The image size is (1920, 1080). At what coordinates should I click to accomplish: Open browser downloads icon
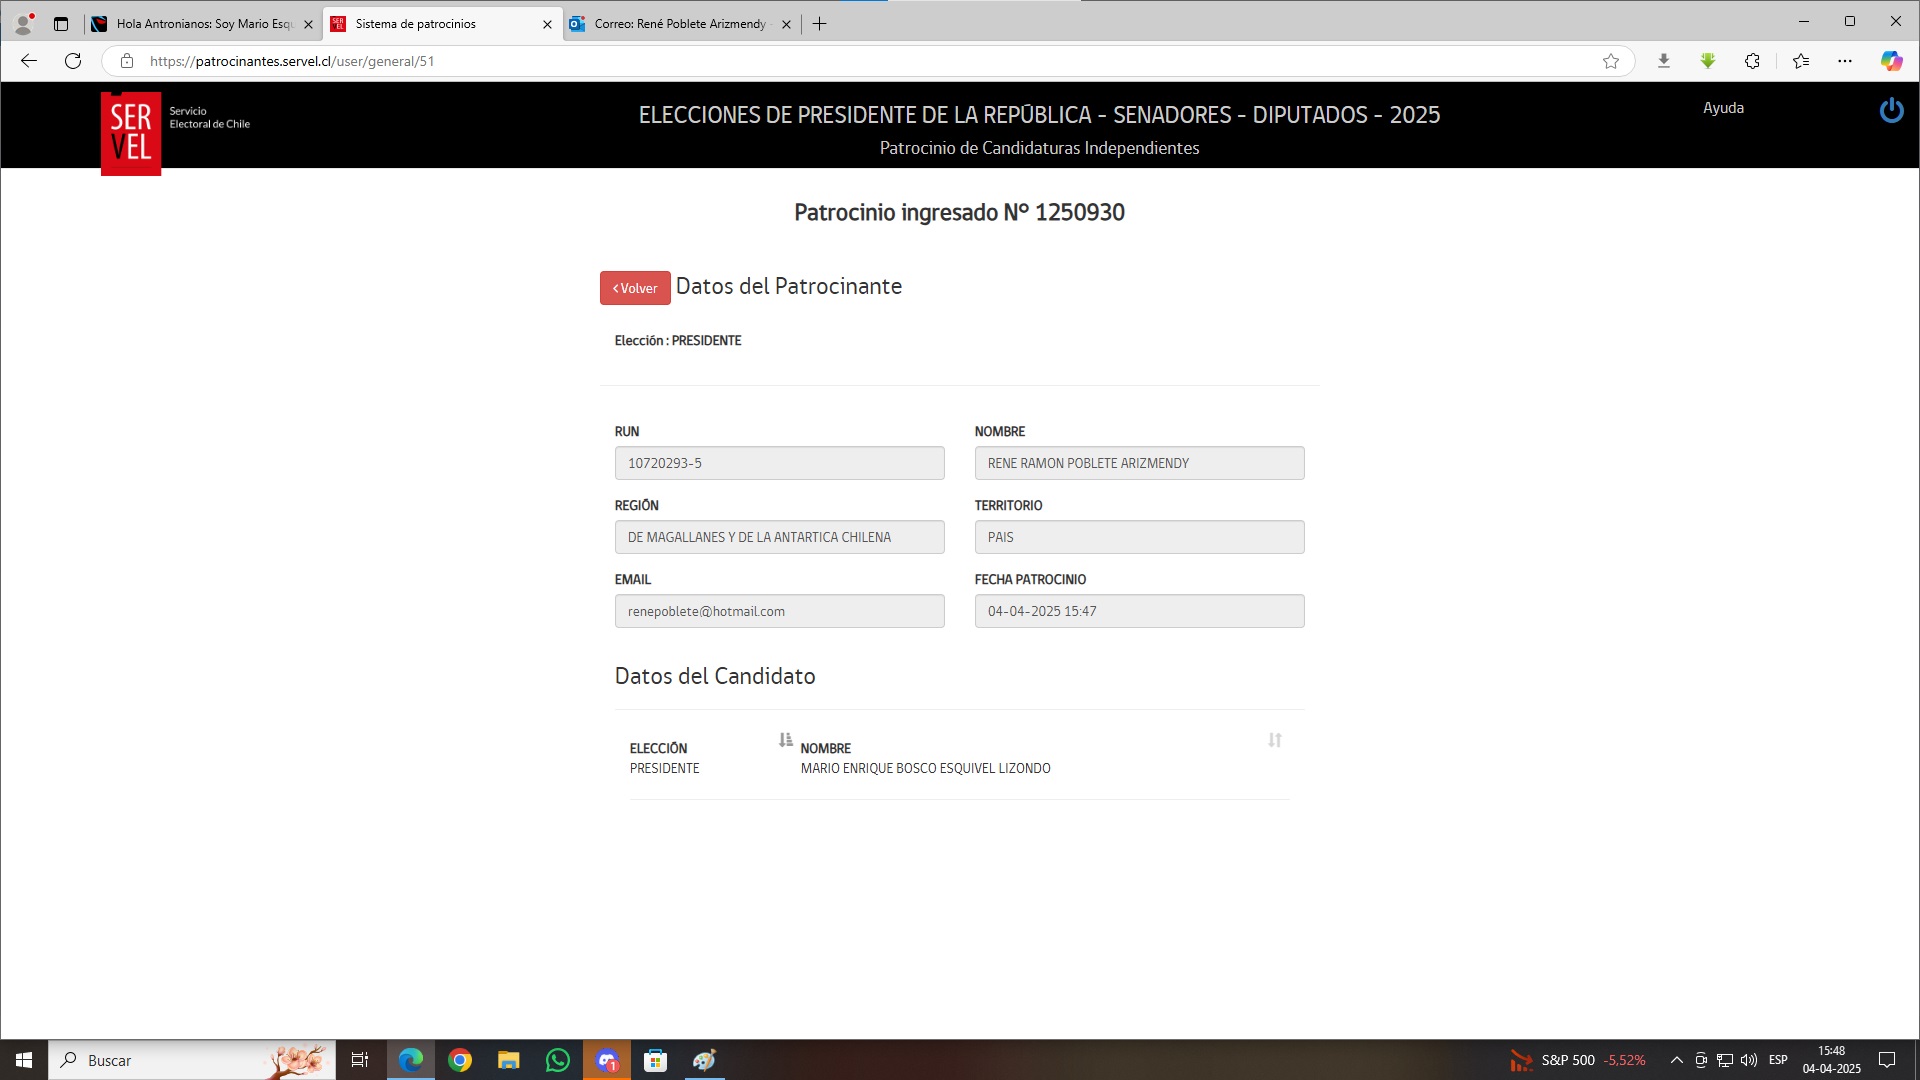(1664, 61)
